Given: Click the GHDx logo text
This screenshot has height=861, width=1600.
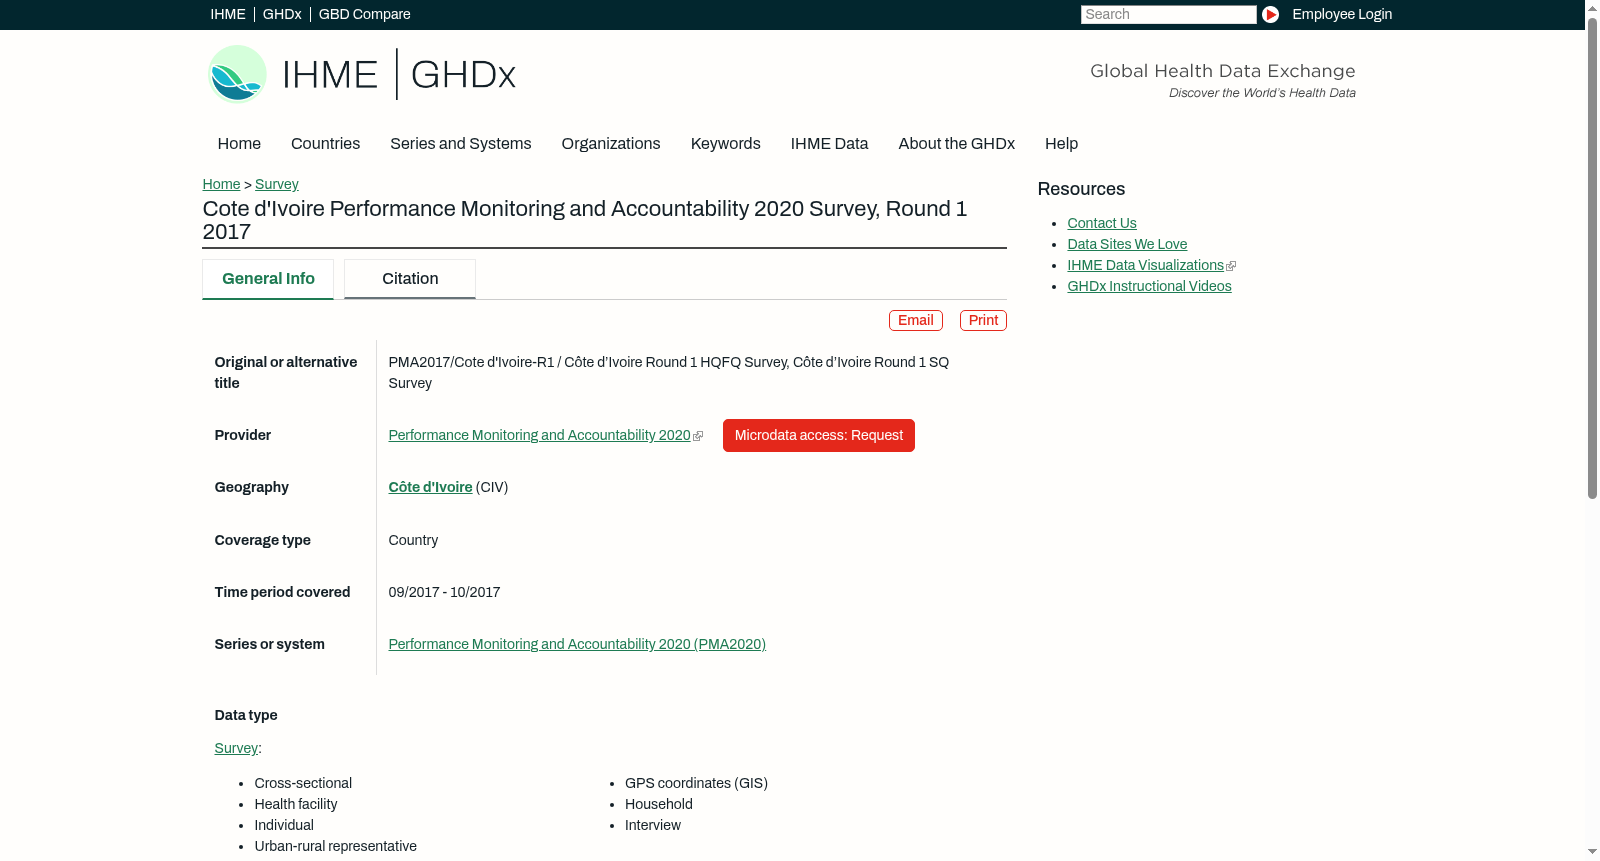Looking at the screenshot, I should [x=463, y=75].
